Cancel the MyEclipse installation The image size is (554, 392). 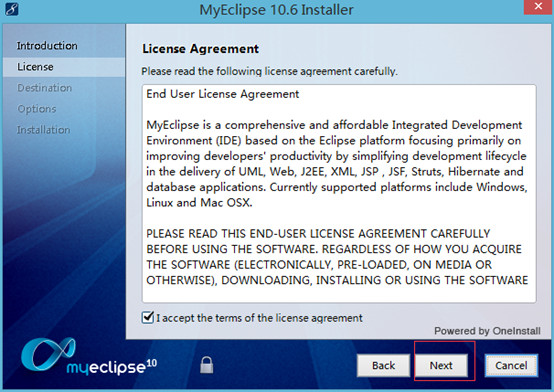click(511, 365)
